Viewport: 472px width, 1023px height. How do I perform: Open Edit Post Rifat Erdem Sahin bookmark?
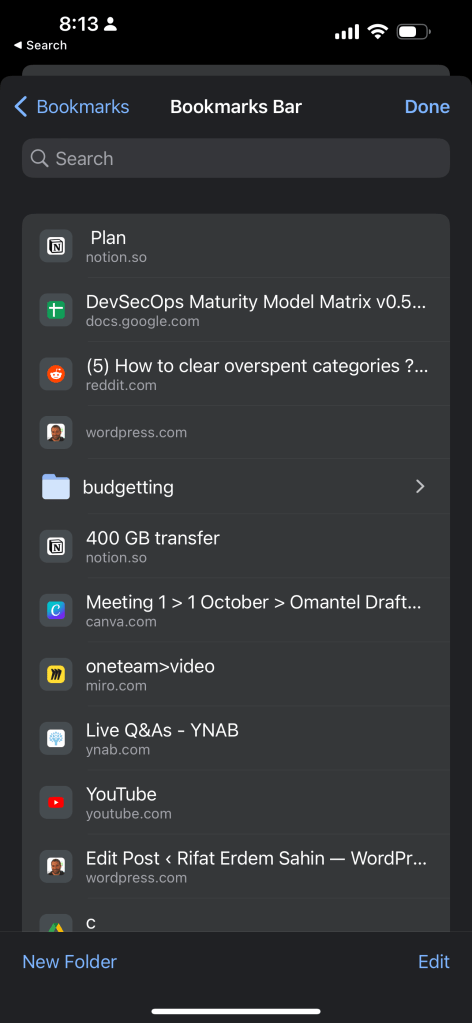[x=236, y=866]
